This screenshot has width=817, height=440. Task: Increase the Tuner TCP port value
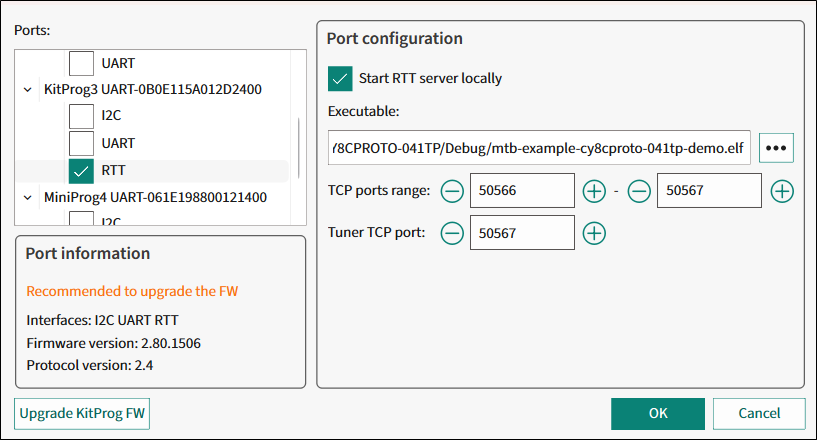pos(594,233)
